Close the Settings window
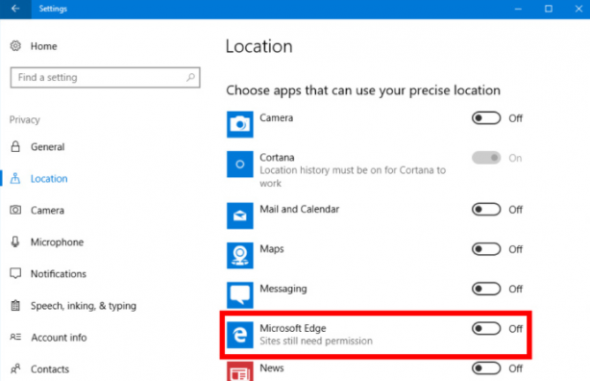Viewport: 590px width, 381px height. [579, 9]
